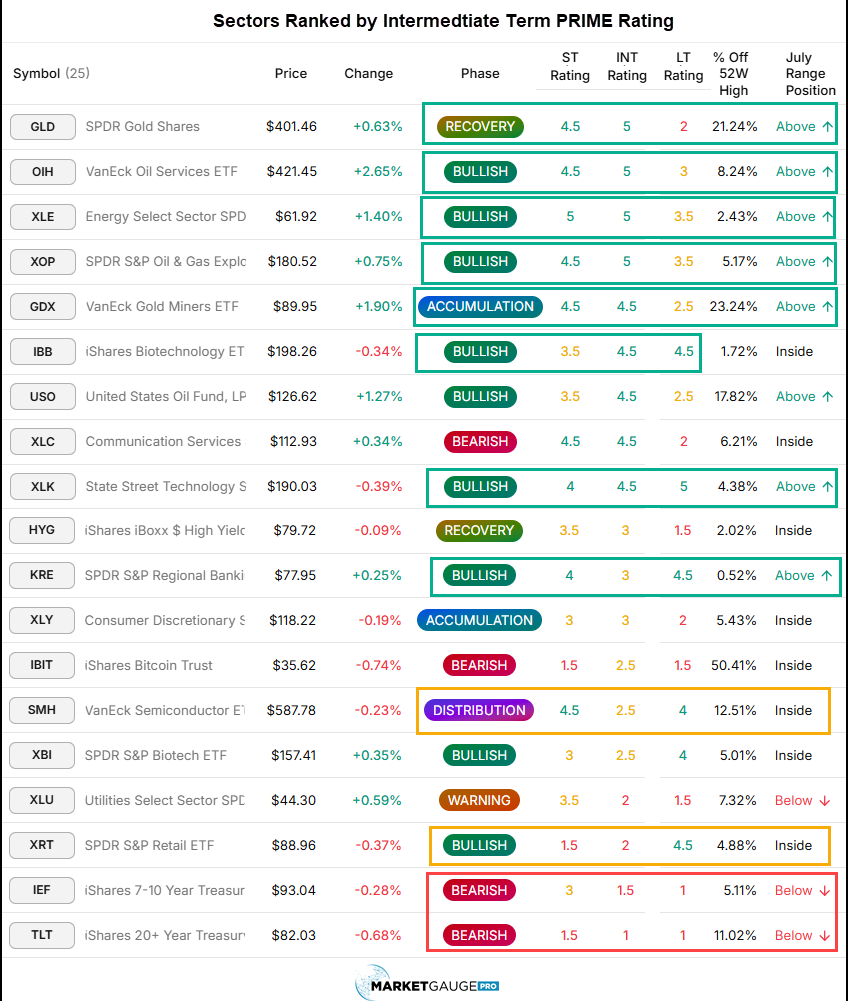Click the ACCUMULATION badge in GDX row

(x=480, y=306)
